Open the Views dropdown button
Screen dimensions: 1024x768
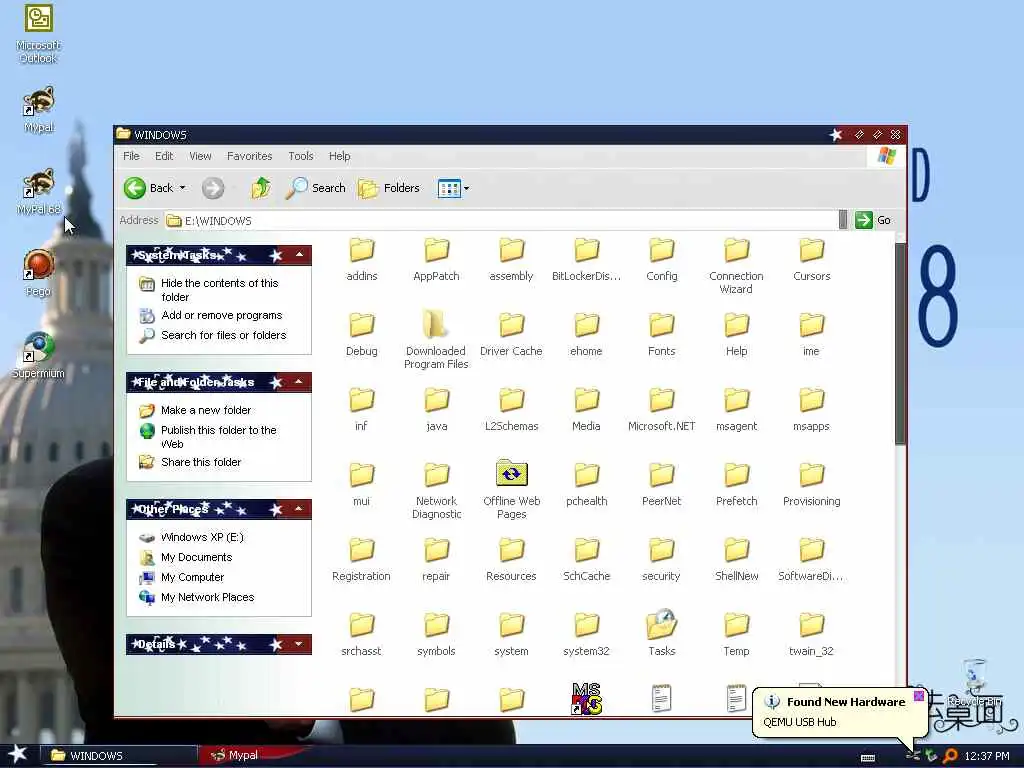pyautogui.click(x=453, y=188)
